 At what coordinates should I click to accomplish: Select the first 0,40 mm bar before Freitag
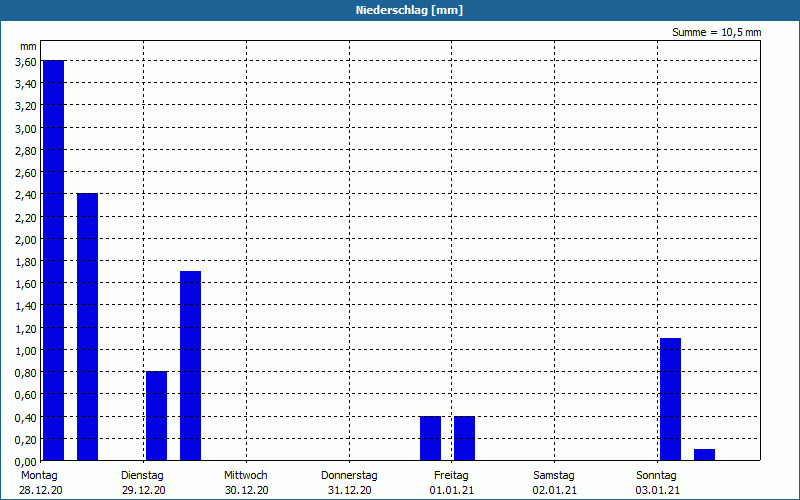tap(431, 438)
